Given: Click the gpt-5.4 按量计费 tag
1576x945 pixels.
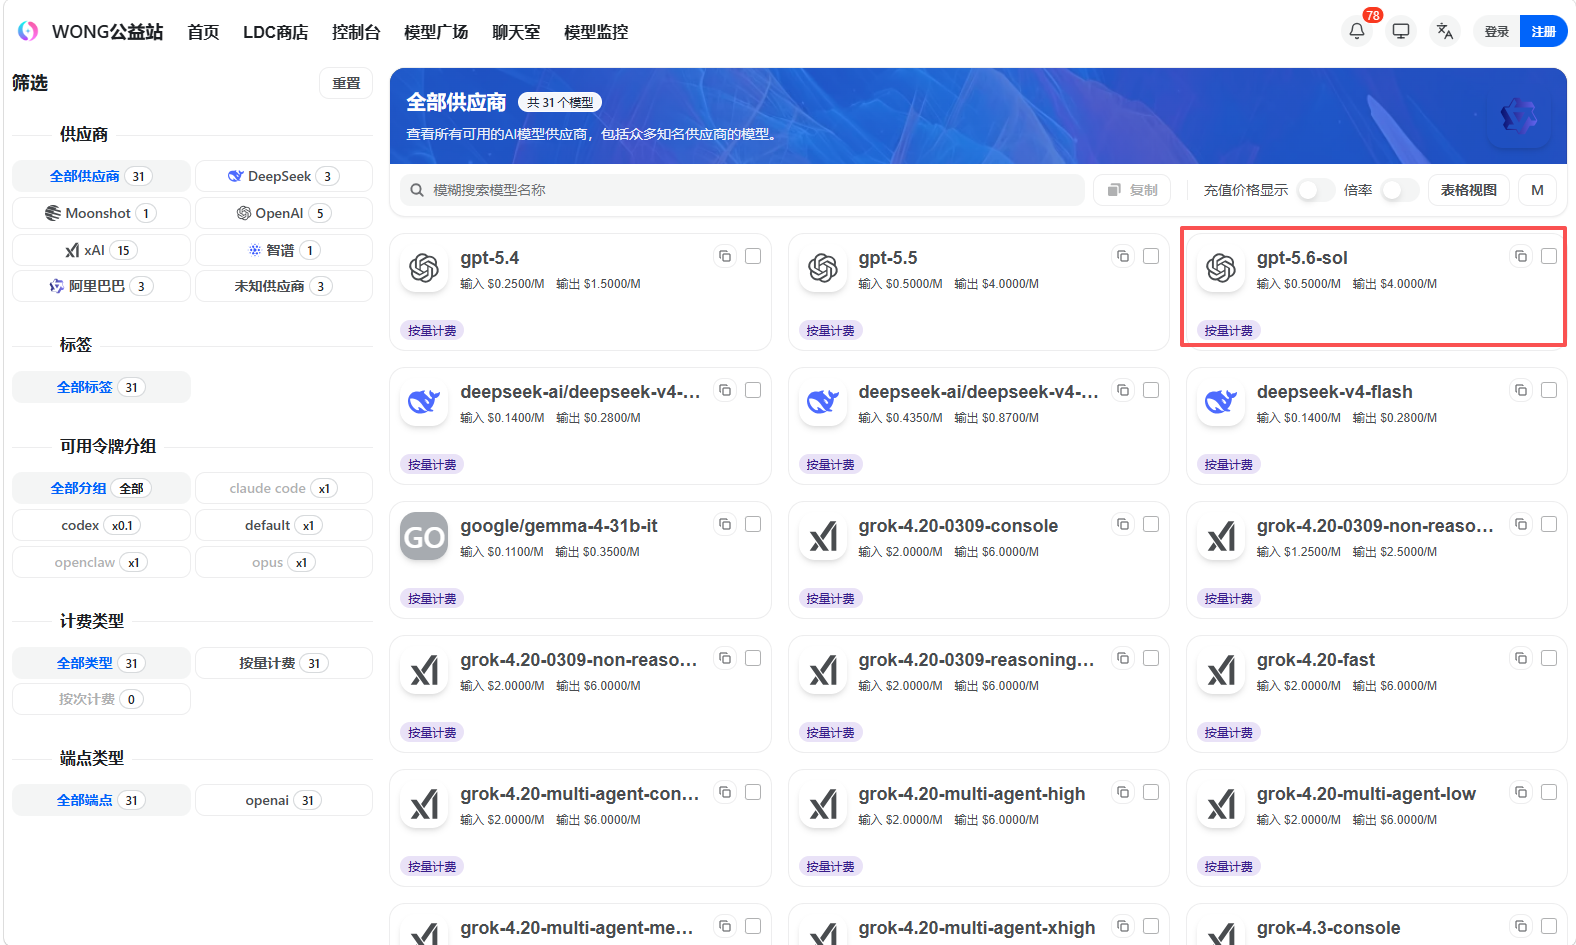Looking at the screenshot, I should tap(432, 331).
